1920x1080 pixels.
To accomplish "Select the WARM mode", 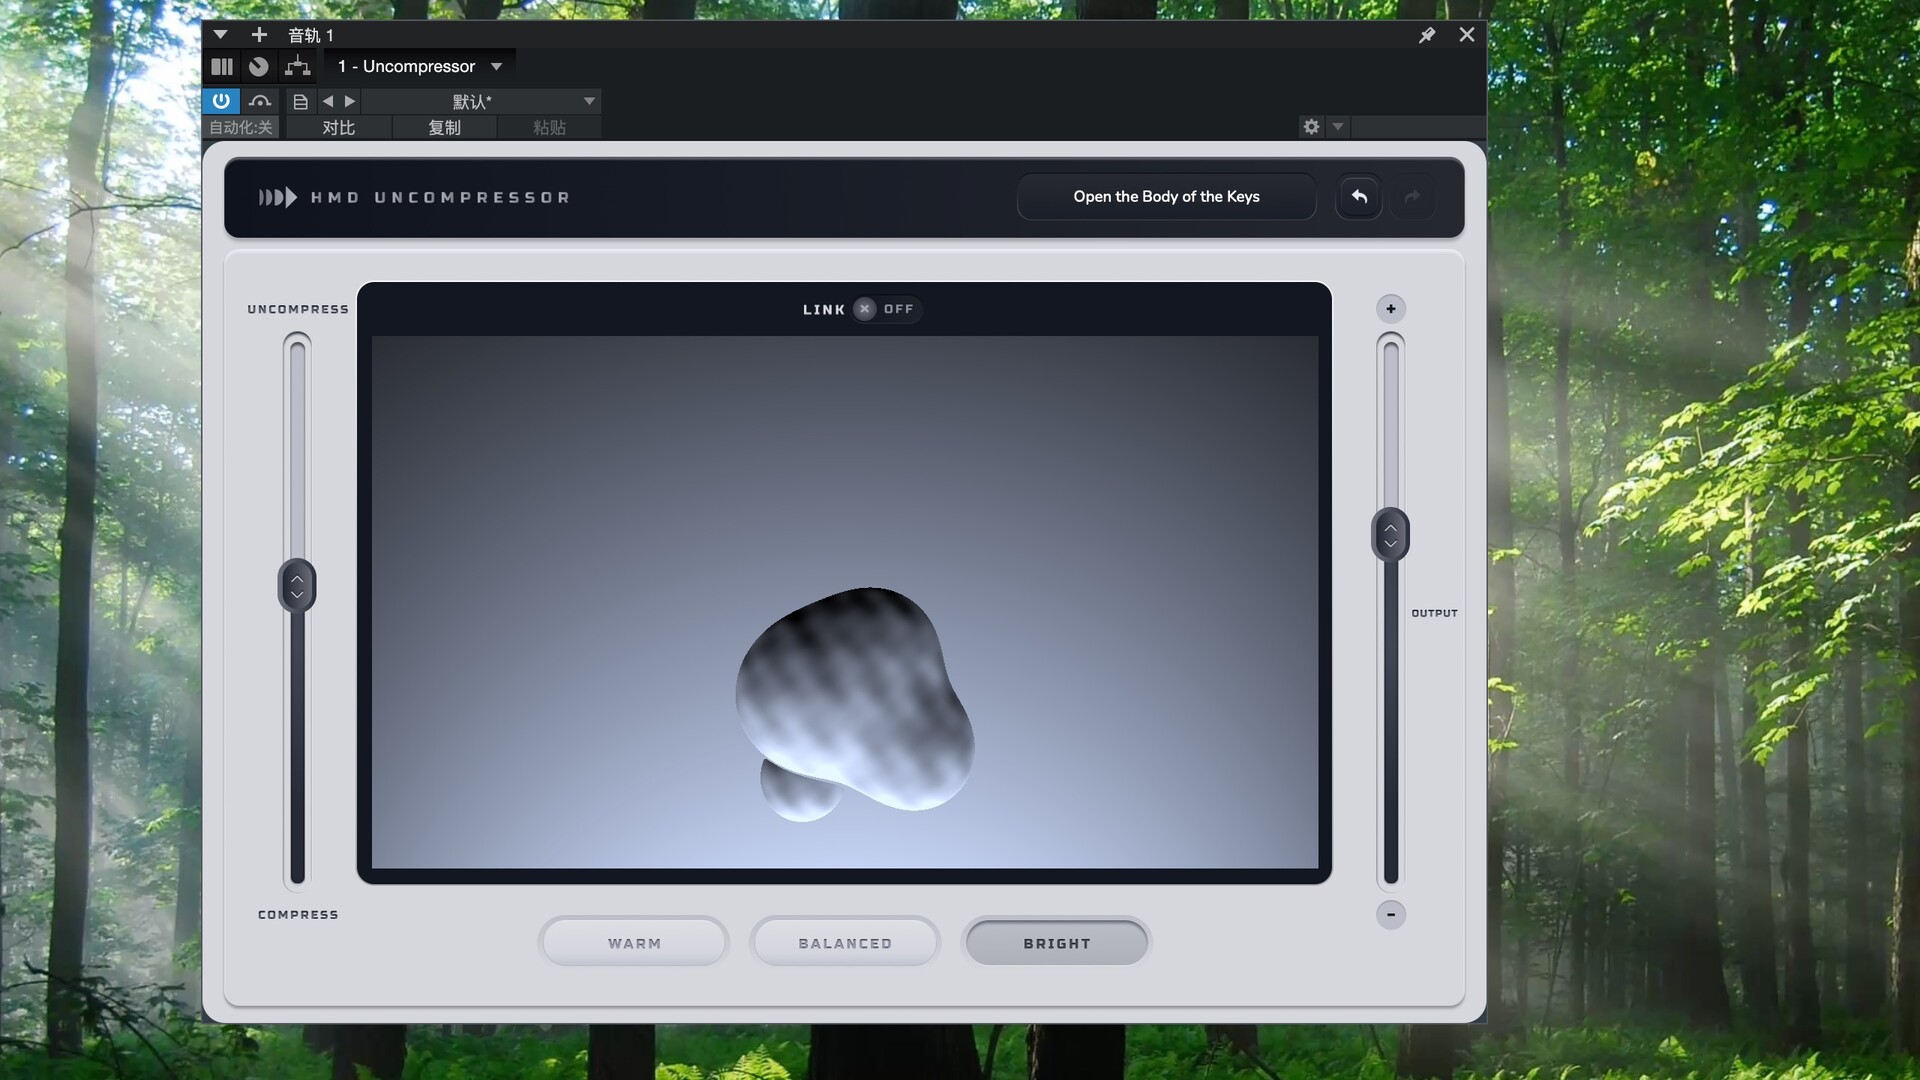I will [x=634, y=943].
